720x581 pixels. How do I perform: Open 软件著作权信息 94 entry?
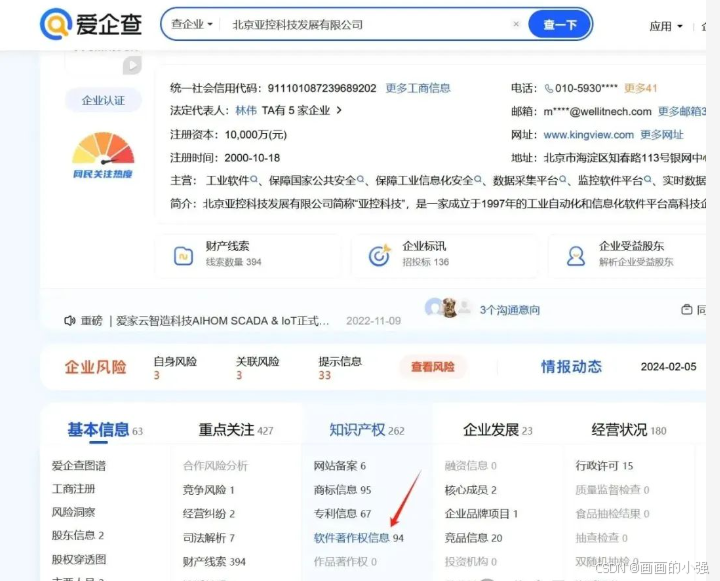pyautogui.click(x=359, y=538)
